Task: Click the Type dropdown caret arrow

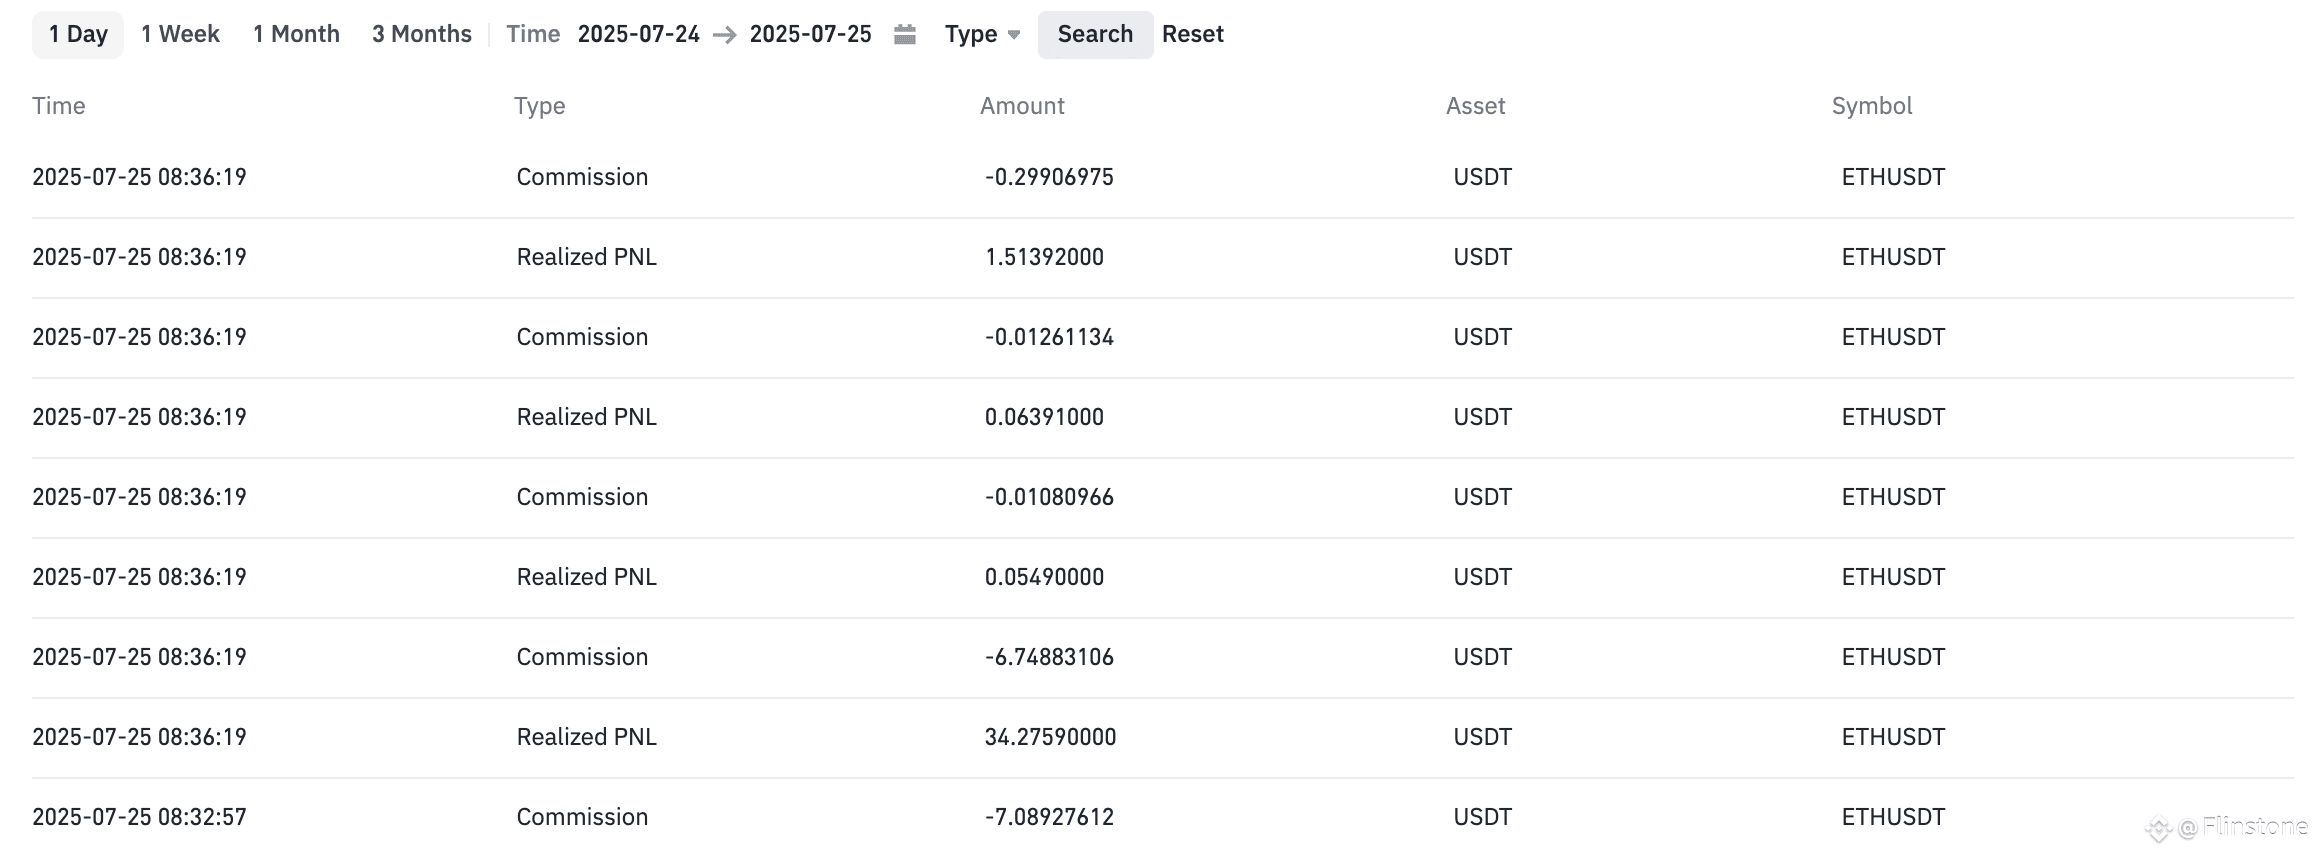Action: point(1013,35)
